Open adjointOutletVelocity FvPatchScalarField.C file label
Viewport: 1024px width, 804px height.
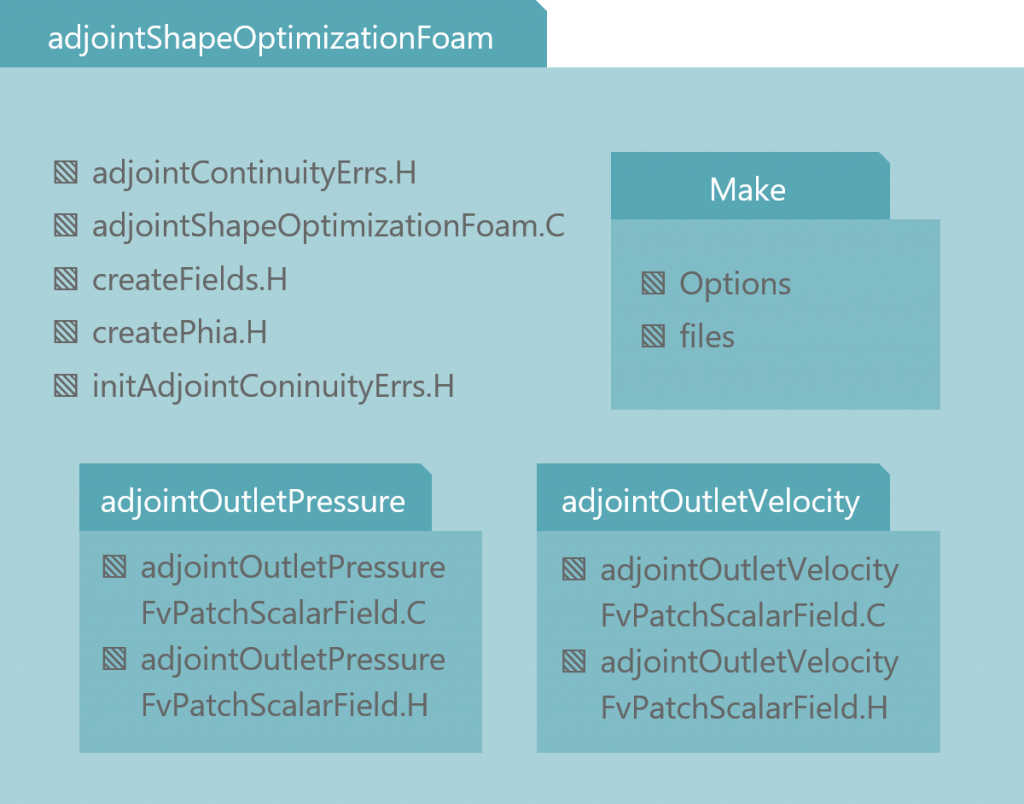pos(750,592)
